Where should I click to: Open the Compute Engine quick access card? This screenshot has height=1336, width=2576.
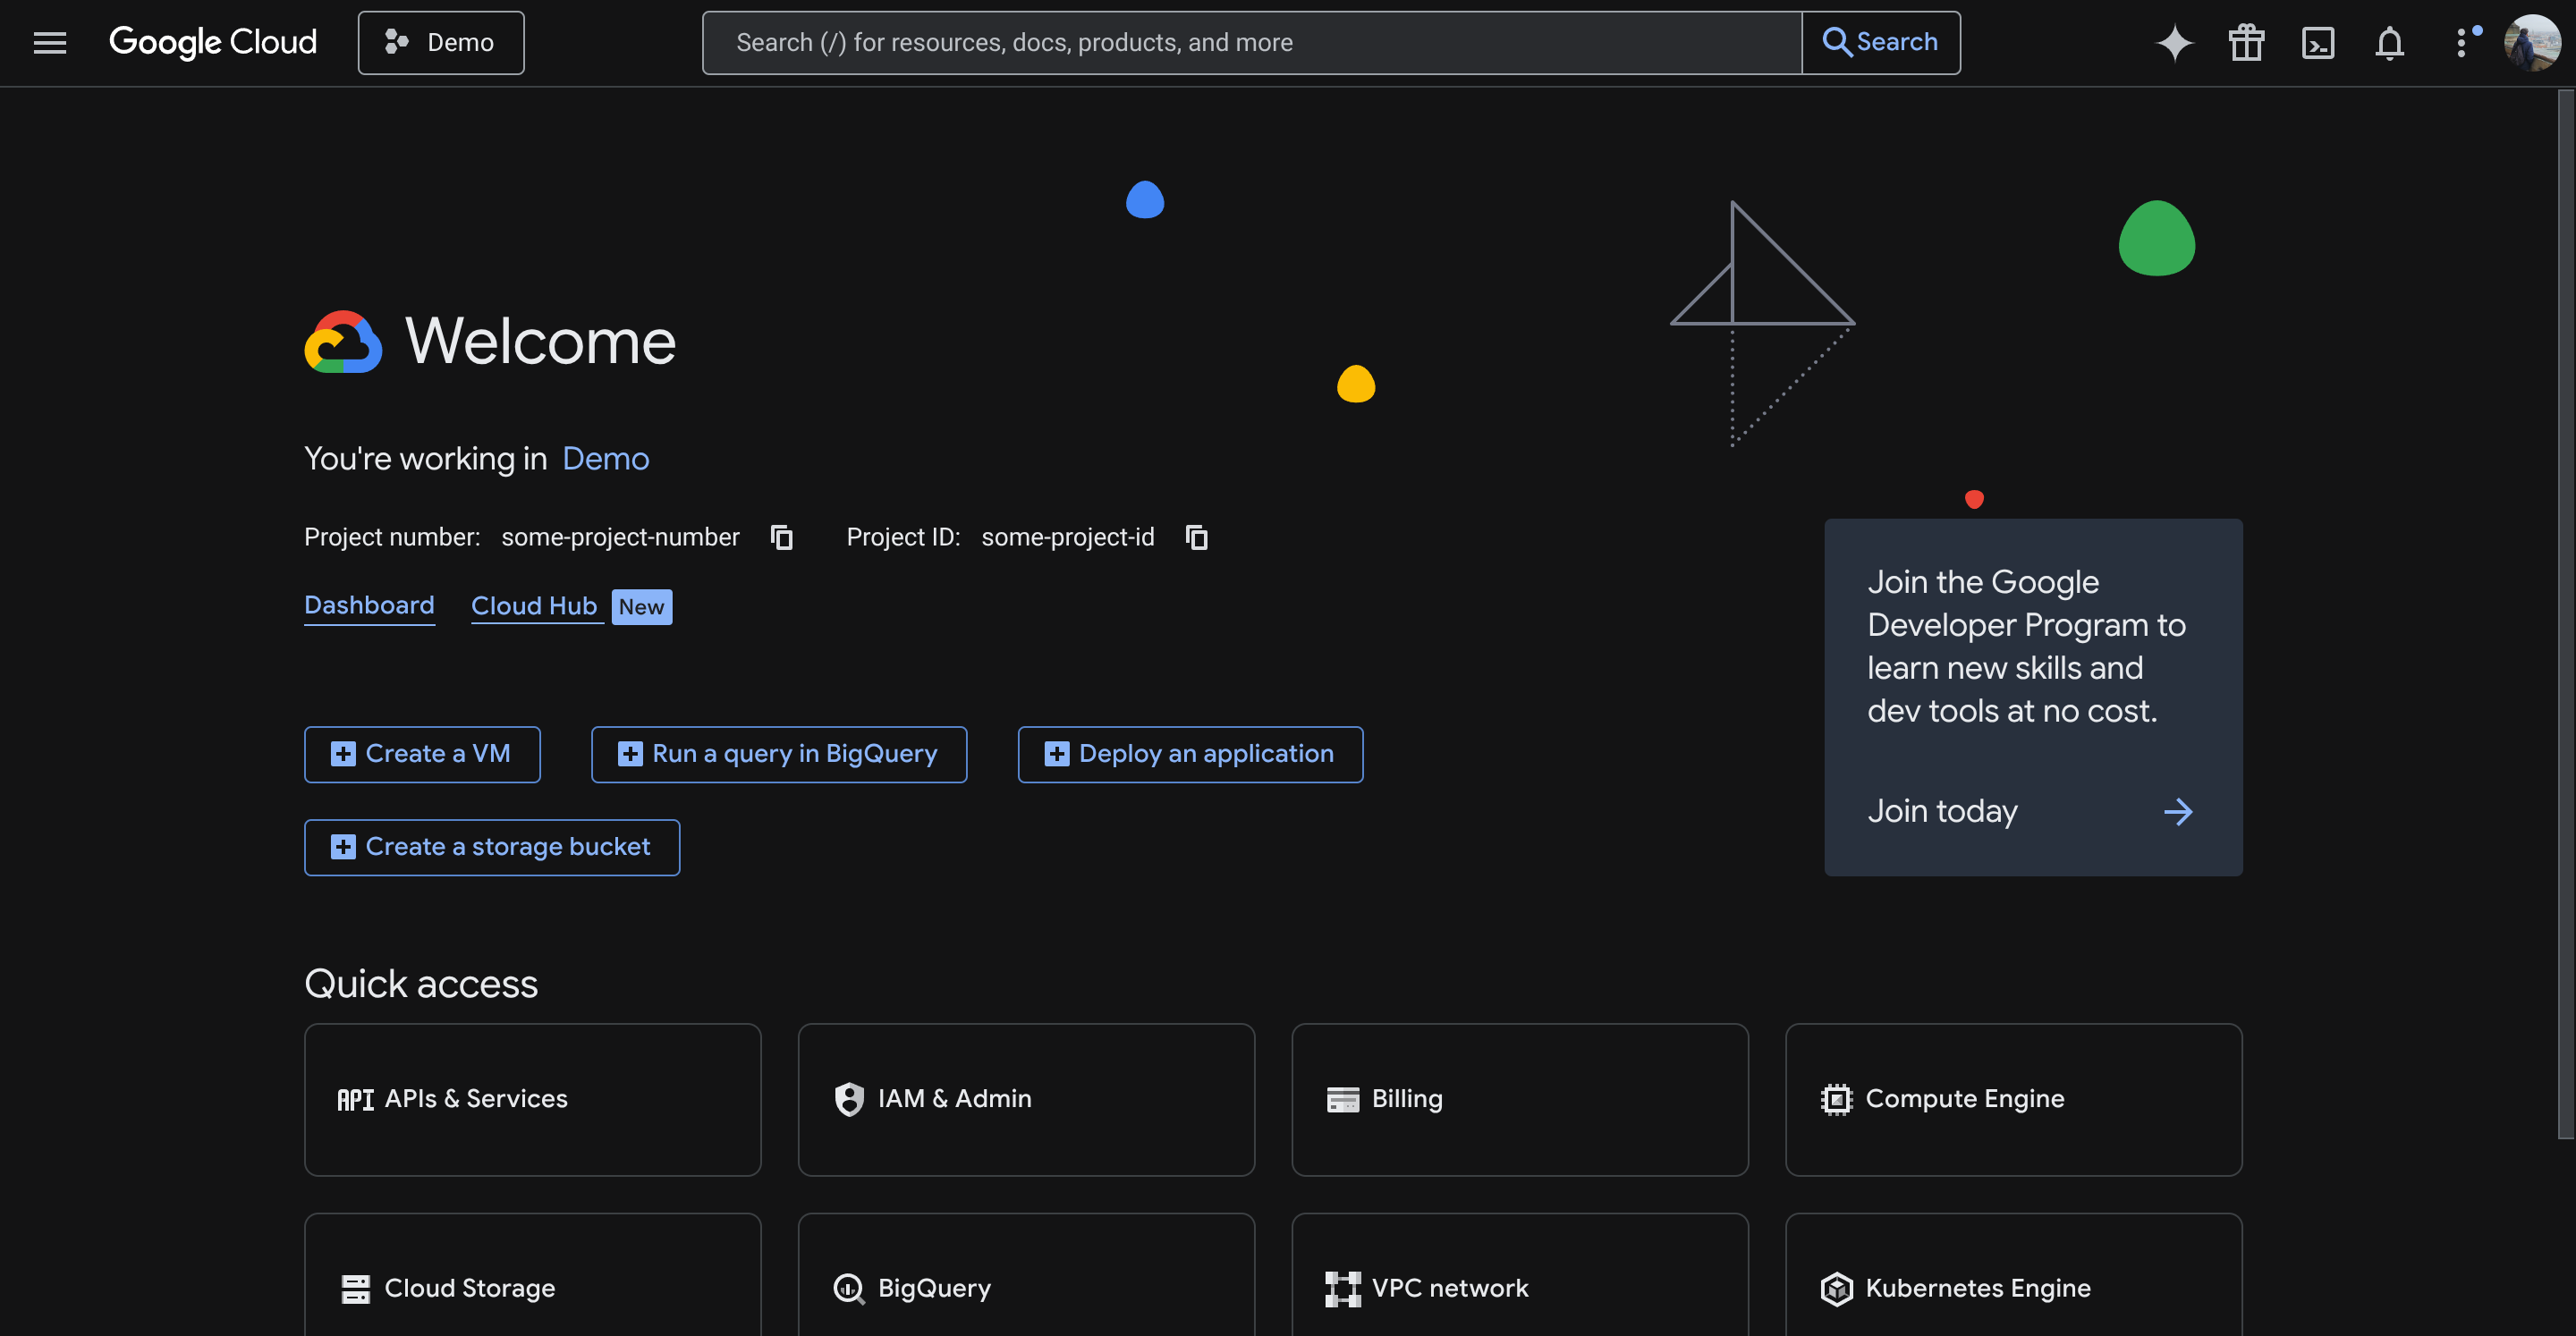(x=2012, y=1099)
